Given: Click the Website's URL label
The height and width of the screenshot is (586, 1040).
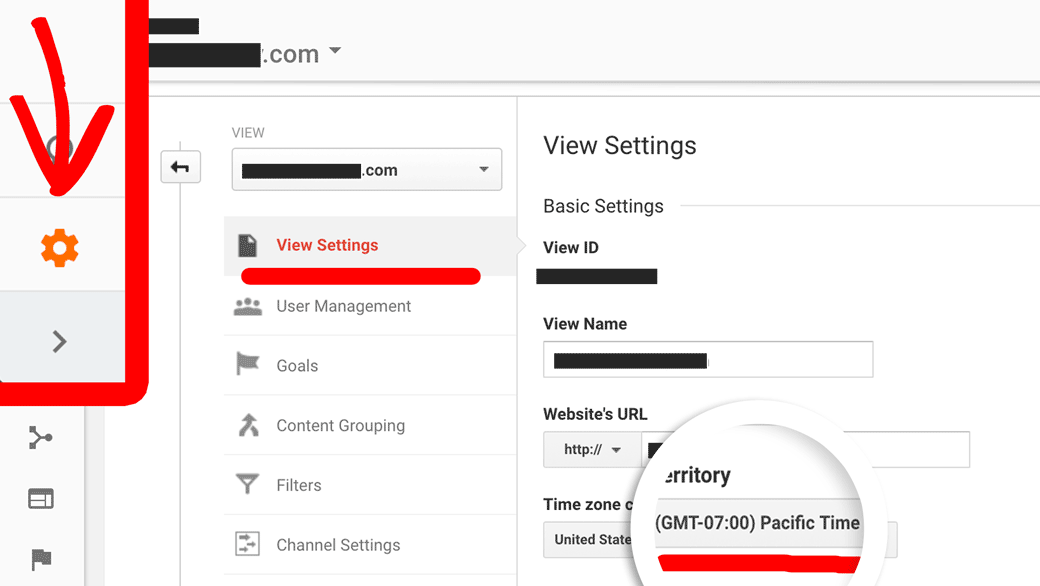Looking at the screenshot, I should pyautogui.click(x=595, y=414).
